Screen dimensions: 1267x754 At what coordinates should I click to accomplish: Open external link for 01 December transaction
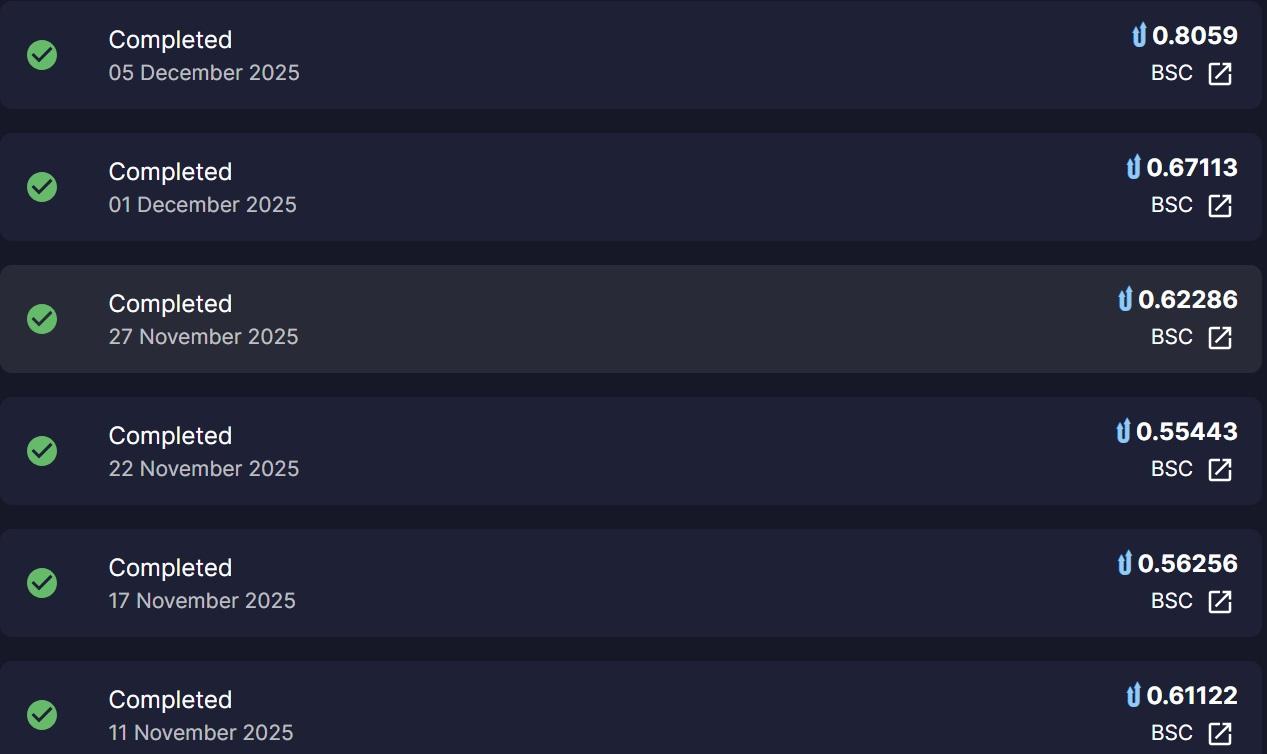pos(1220,206)
